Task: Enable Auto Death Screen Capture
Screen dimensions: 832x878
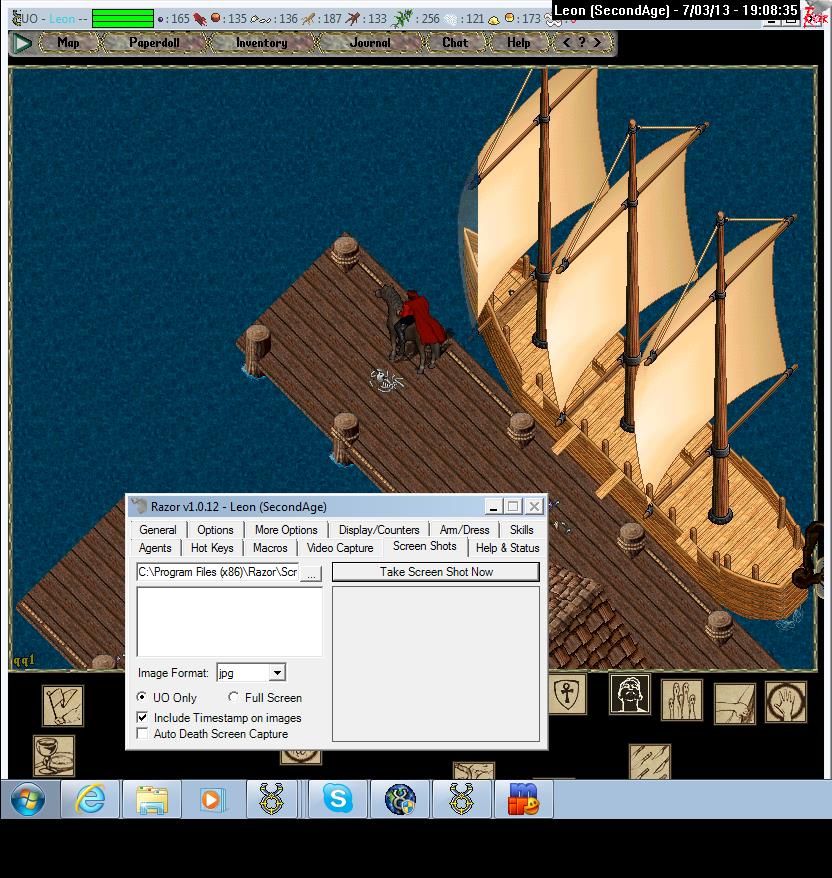Action: [x=142, y=734]
